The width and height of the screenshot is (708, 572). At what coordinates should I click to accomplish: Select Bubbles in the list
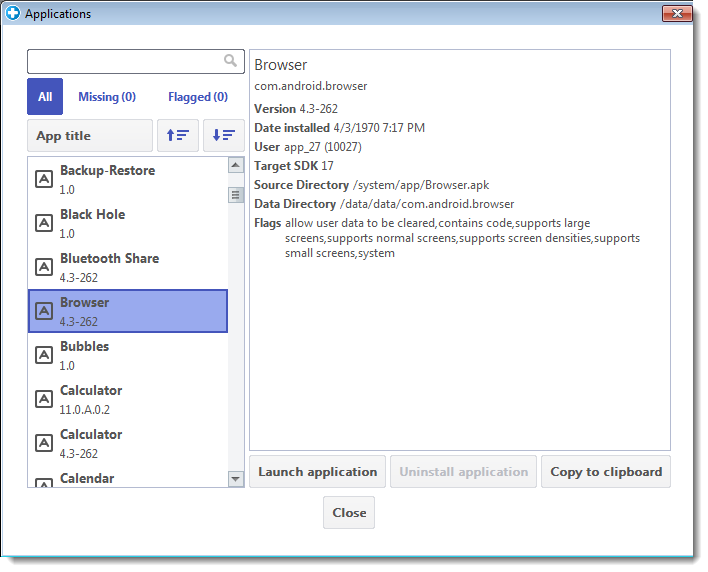tap(128, 355)
